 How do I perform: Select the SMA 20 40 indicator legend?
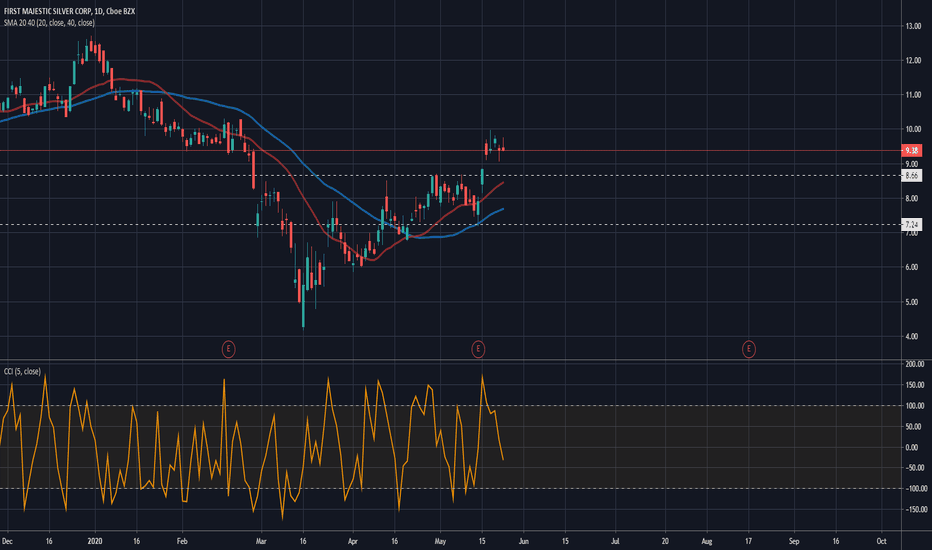[x=49, y=23]
